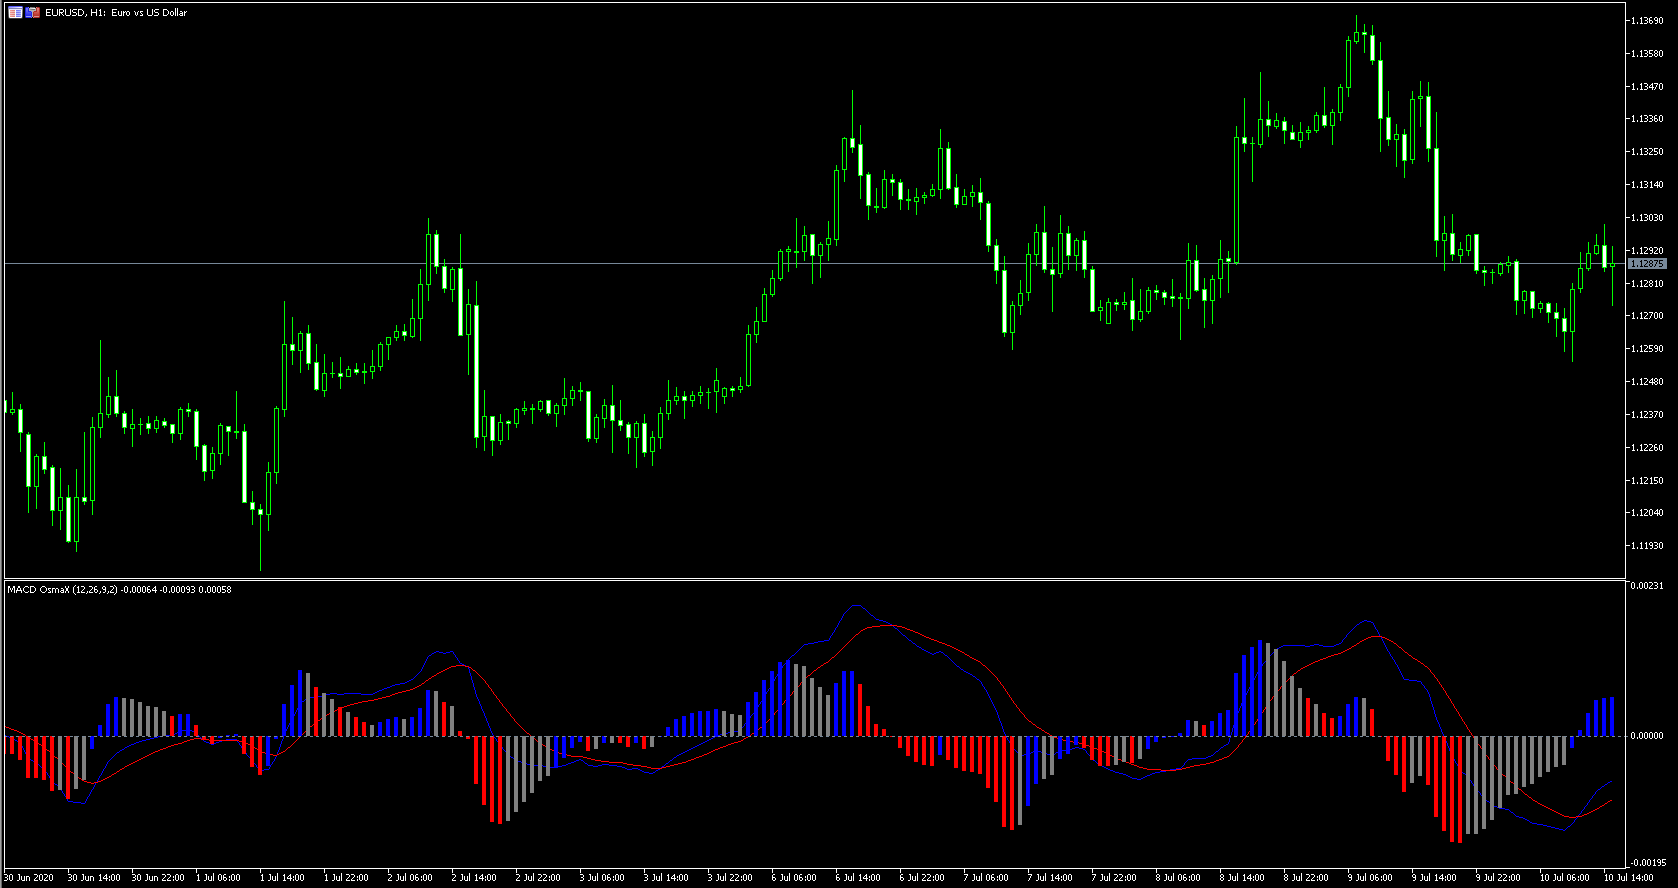Click the current price tag 1.12875

(1647, 264)
